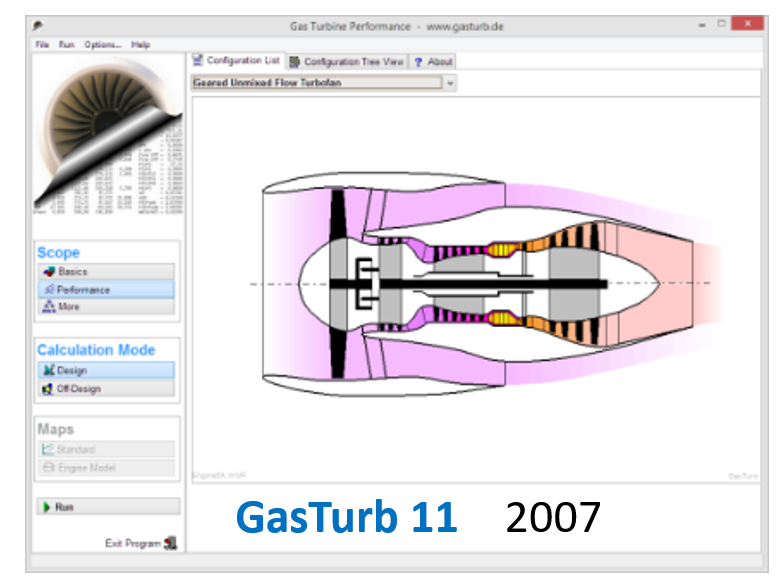Minimize the Gas Turbine Performance window
Screen dimensions: 784x586
click(x=702, y=24)
